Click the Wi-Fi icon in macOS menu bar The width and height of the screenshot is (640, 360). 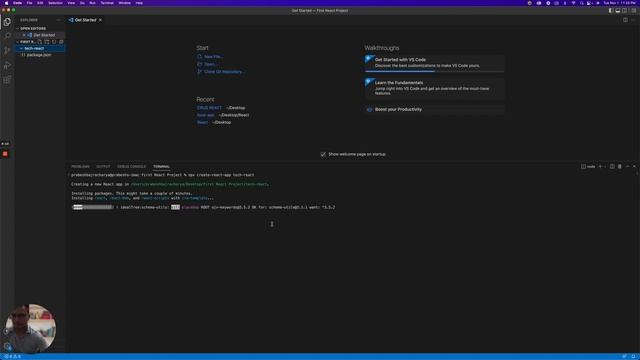[x=573, y=3]
